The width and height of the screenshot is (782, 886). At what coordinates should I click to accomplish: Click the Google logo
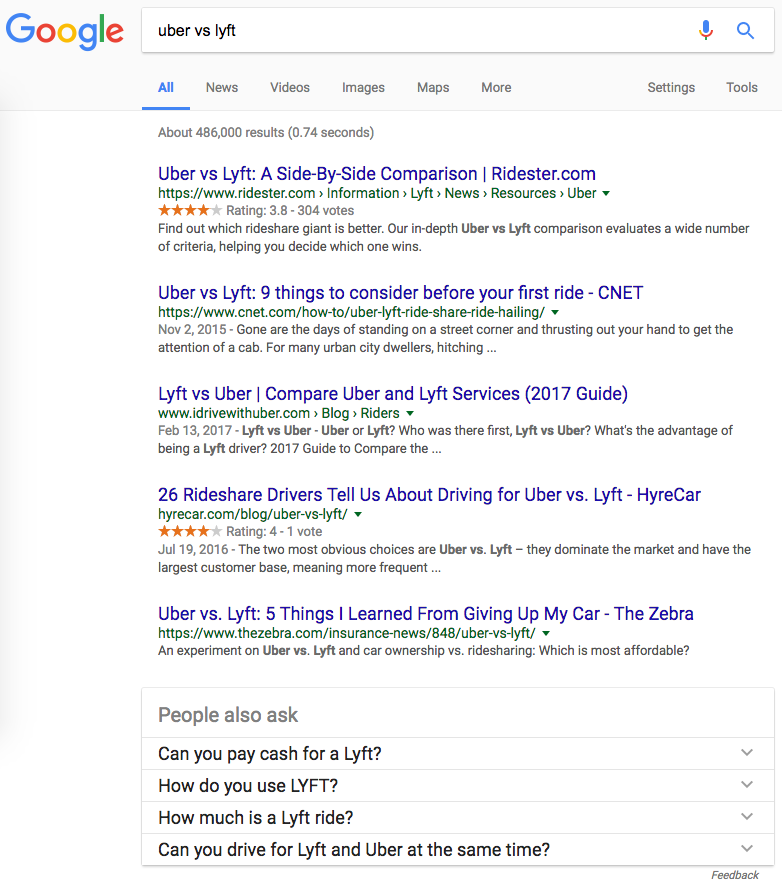65,31
